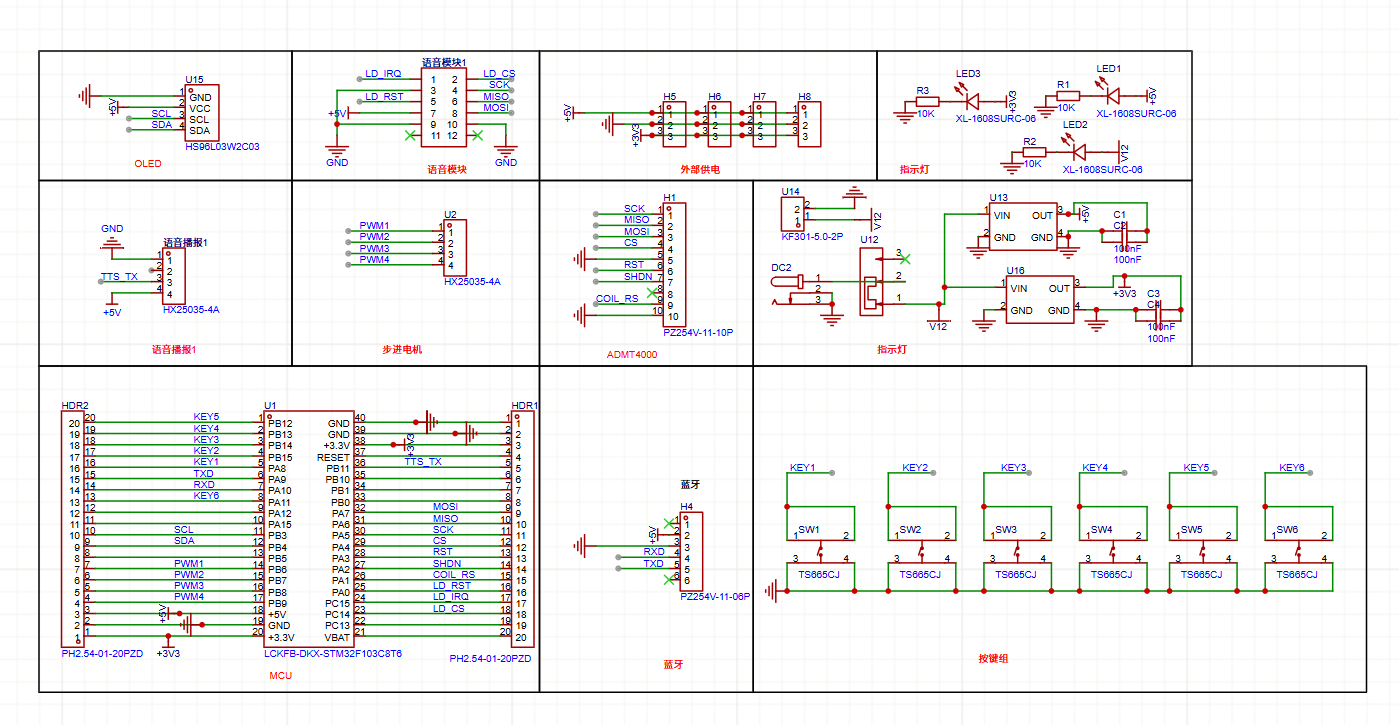The height and width of the screenshot is (725, 1399).
Task: Select the H6 header in 外部供电
Action: [720, 125]
